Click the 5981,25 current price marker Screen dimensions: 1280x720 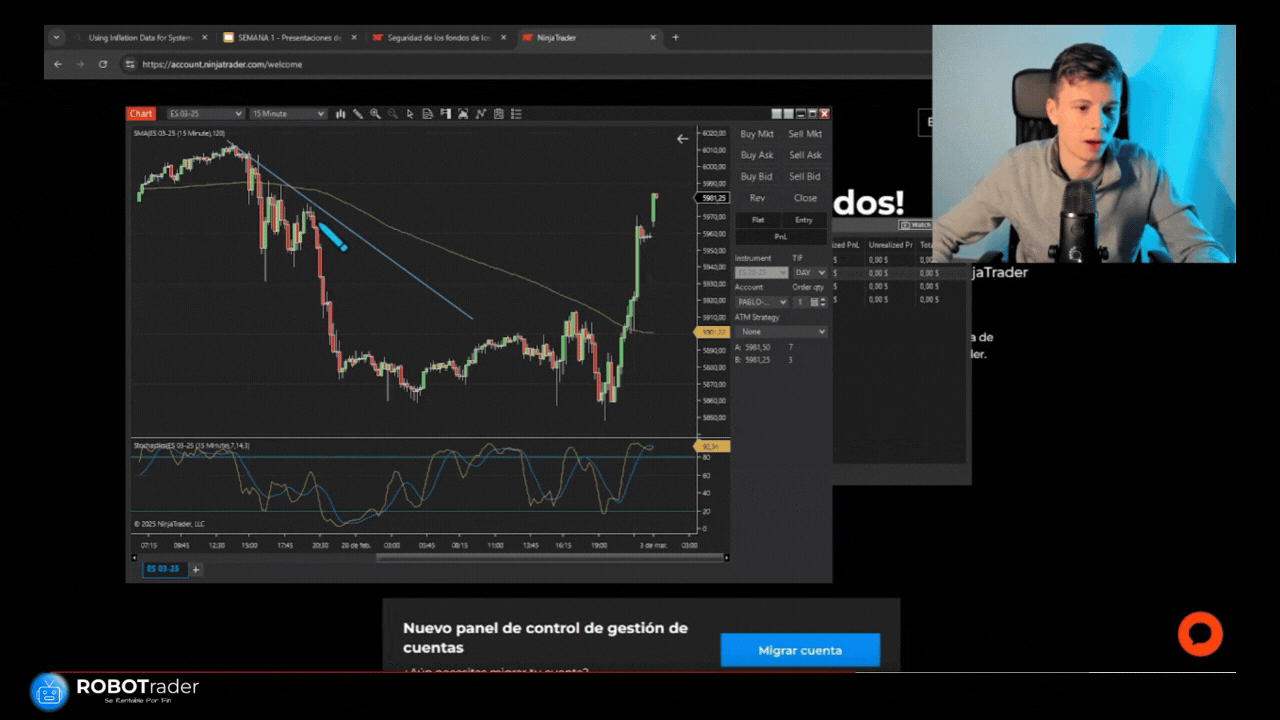pos(713,198)
